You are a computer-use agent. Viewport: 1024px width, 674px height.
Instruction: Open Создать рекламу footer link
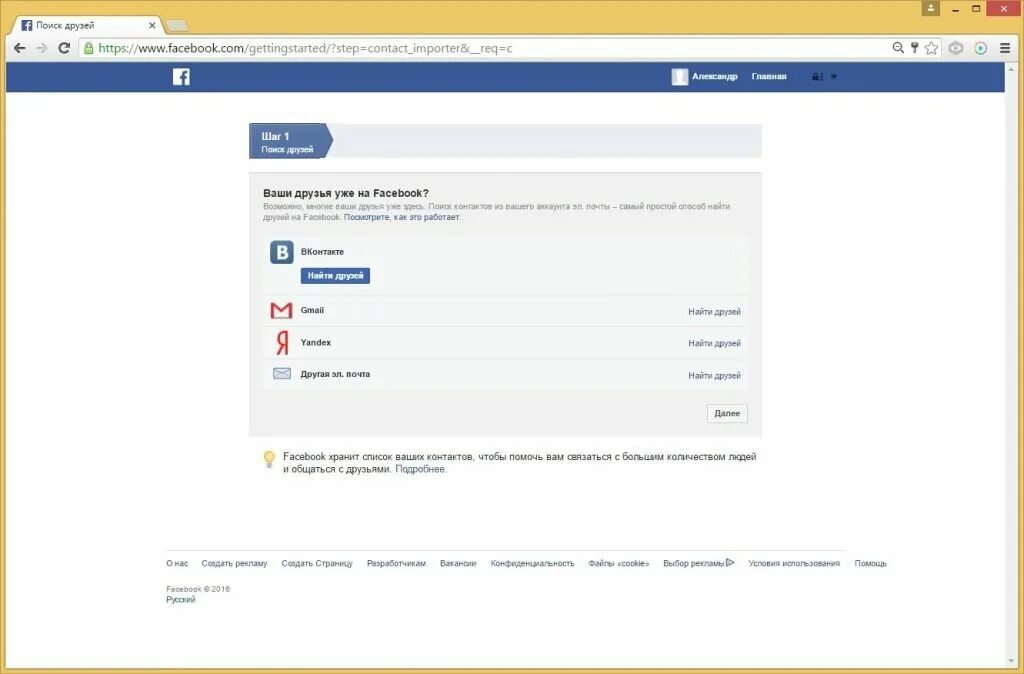click(234, 563)
